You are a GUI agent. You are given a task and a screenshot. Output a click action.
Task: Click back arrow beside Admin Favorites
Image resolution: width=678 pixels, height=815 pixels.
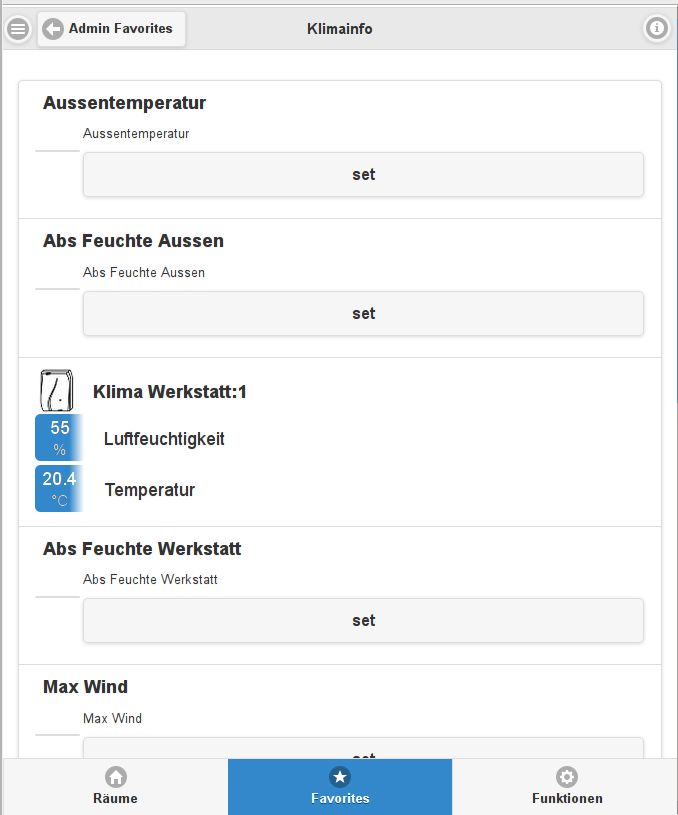54,29
